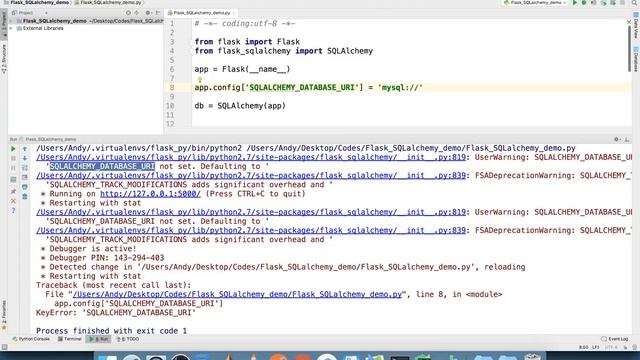This screenshot has height=360, width=640.
Task: Hide the Project panel
Action: coord(158,13)
